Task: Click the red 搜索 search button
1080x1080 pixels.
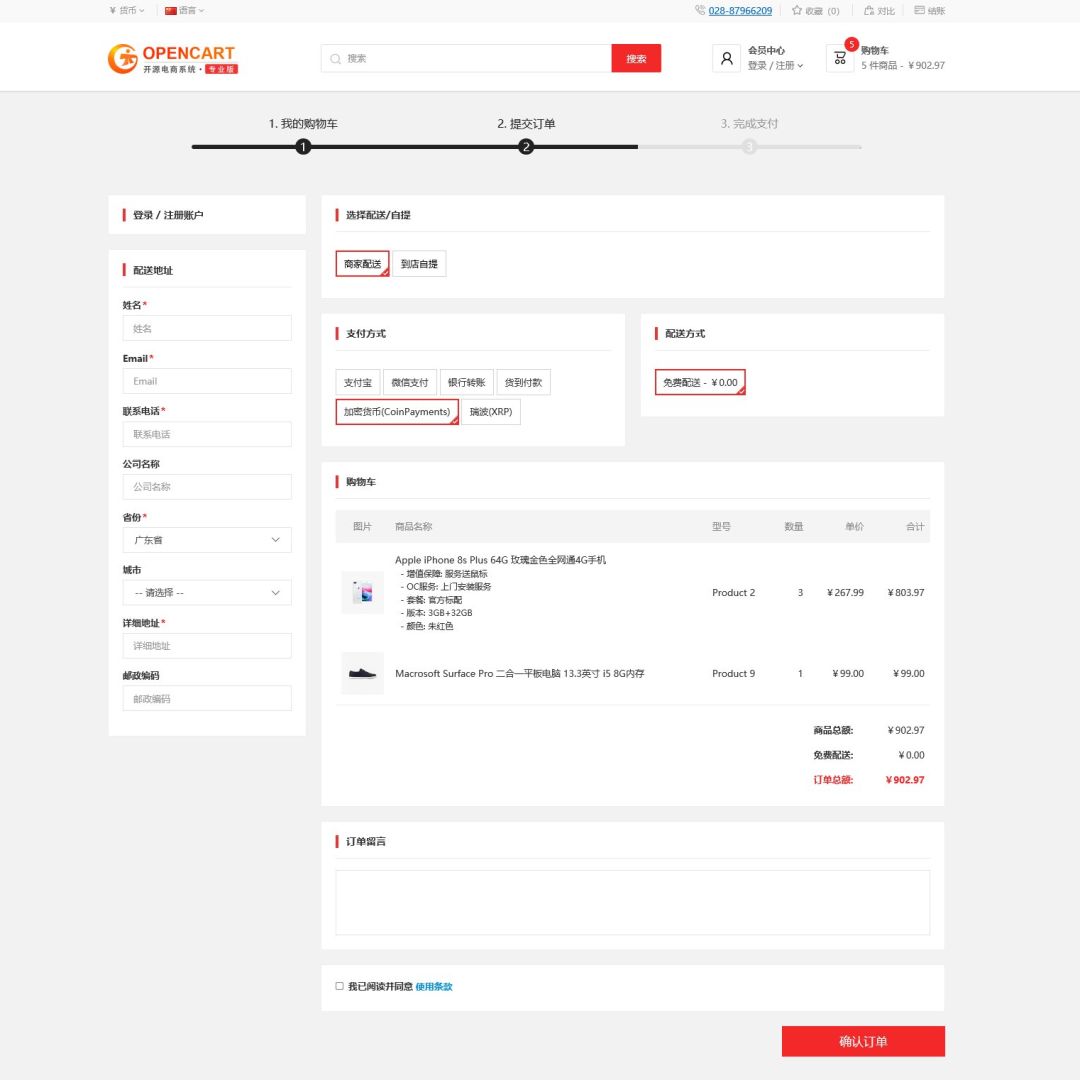Action: pyautogui.click(x=636, y=59)
